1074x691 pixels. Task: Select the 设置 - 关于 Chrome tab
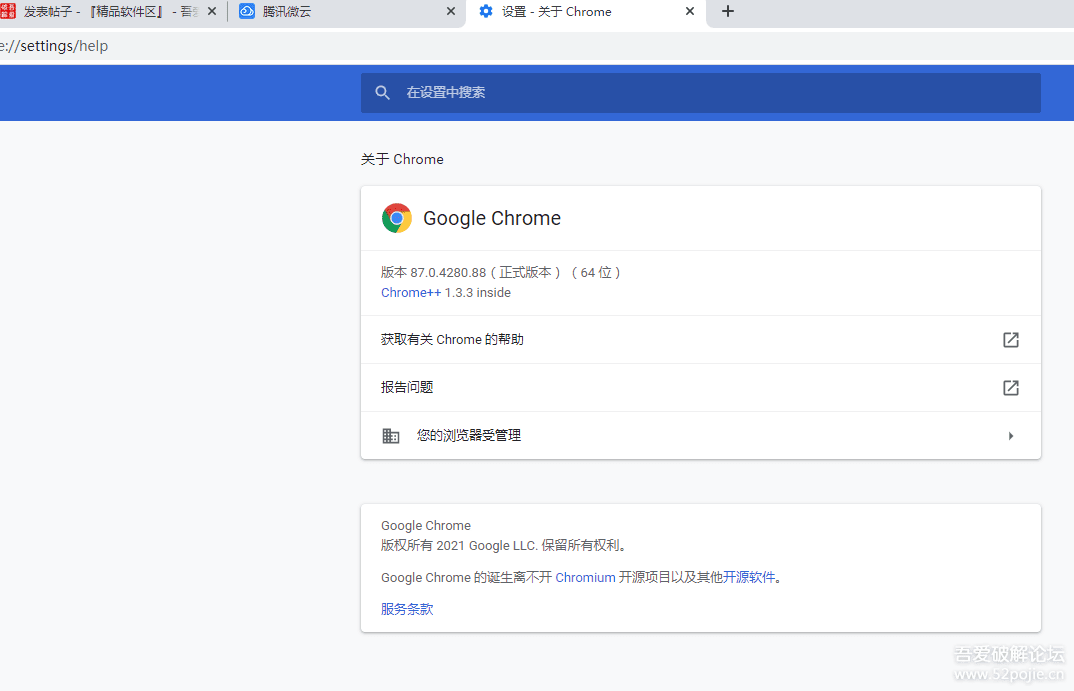[x=586, y=12]
